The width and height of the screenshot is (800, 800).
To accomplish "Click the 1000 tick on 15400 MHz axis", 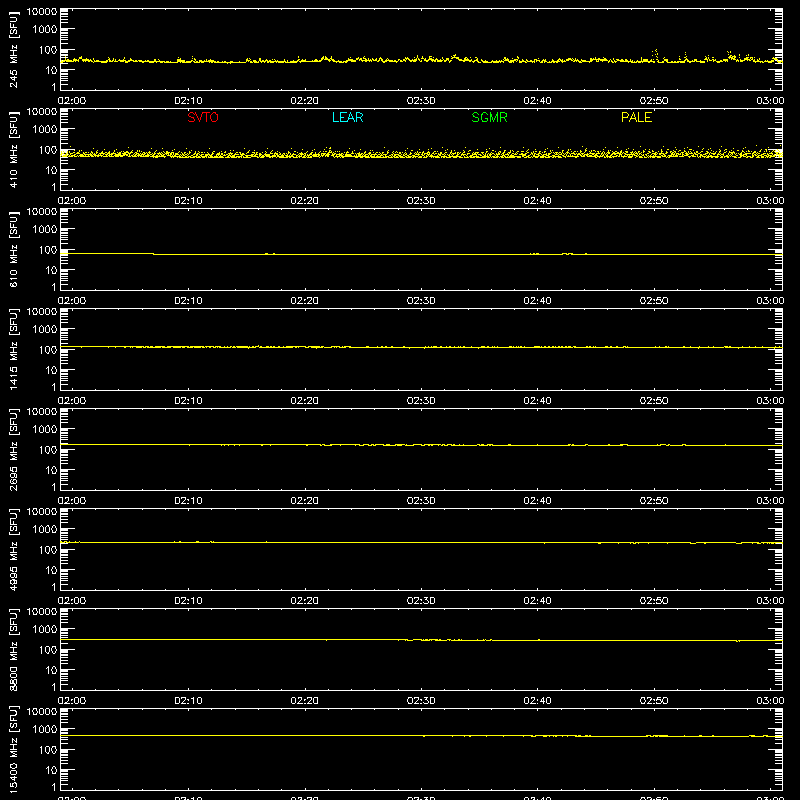I will [x=45, y=730].
